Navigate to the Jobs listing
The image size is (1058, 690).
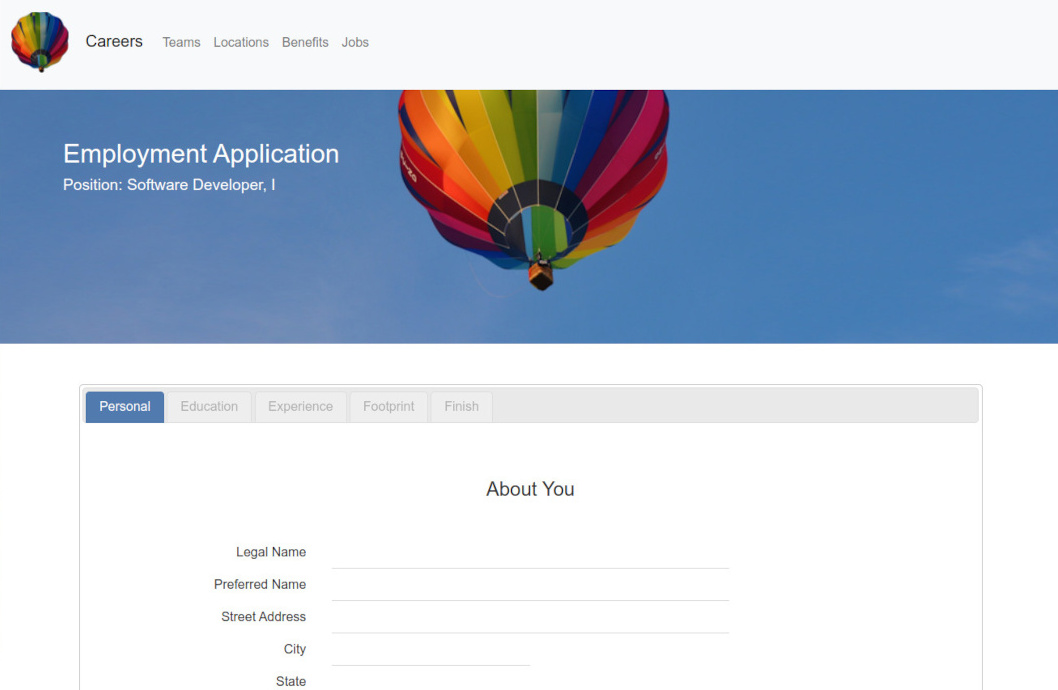[355, 42]
